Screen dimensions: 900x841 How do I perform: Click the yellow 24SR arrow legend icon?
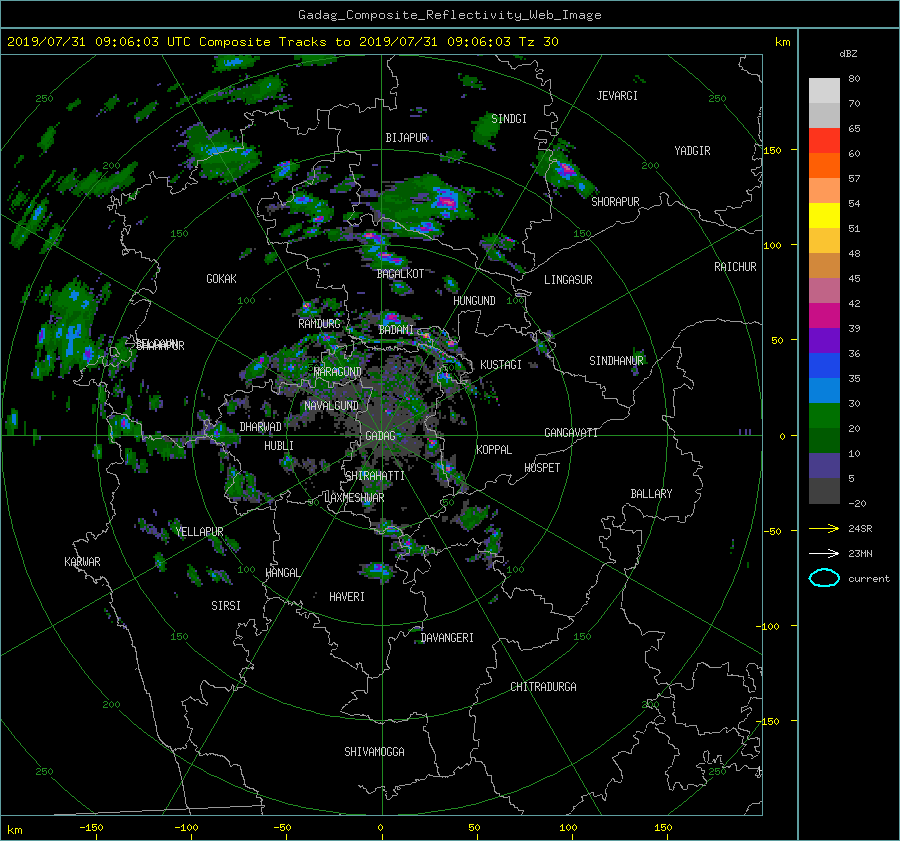coord(824,528)
